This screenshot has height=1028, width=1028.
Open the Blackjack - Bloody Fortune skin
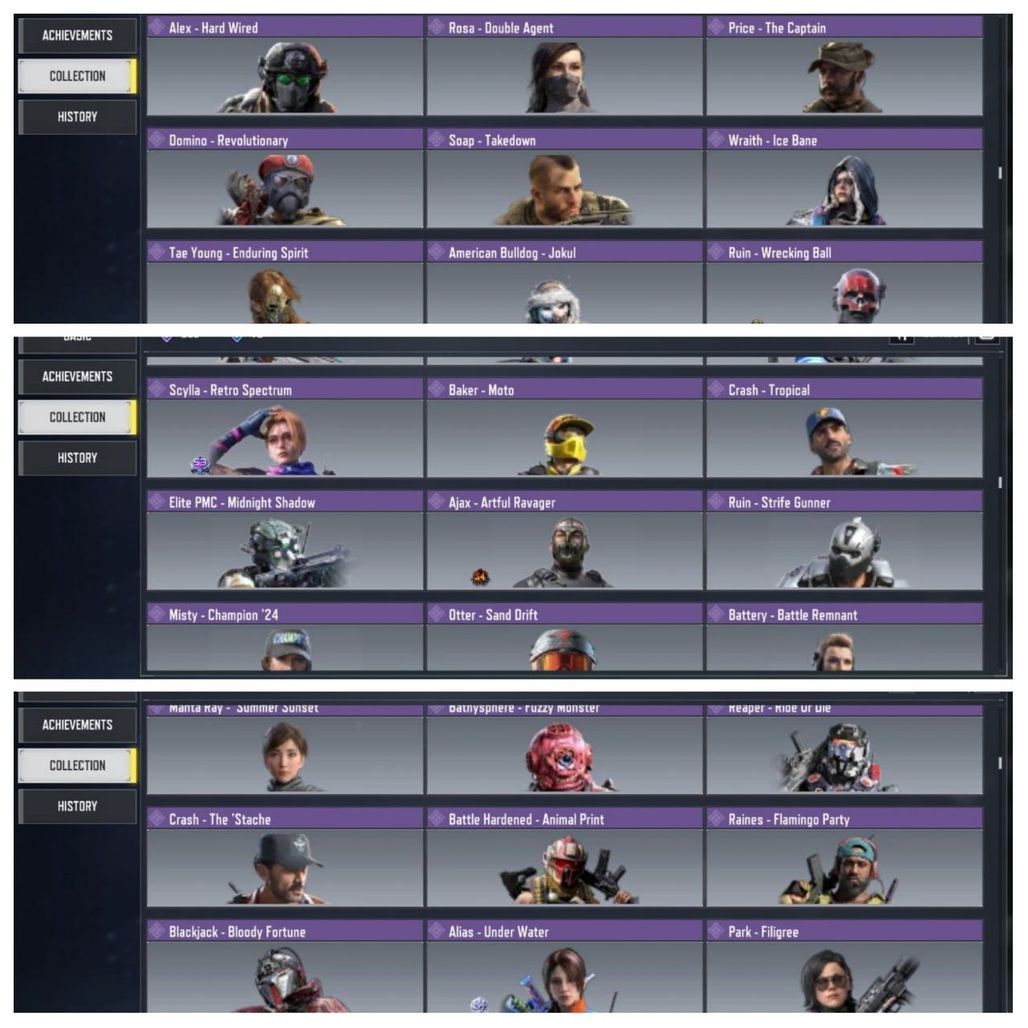(285, 966)
